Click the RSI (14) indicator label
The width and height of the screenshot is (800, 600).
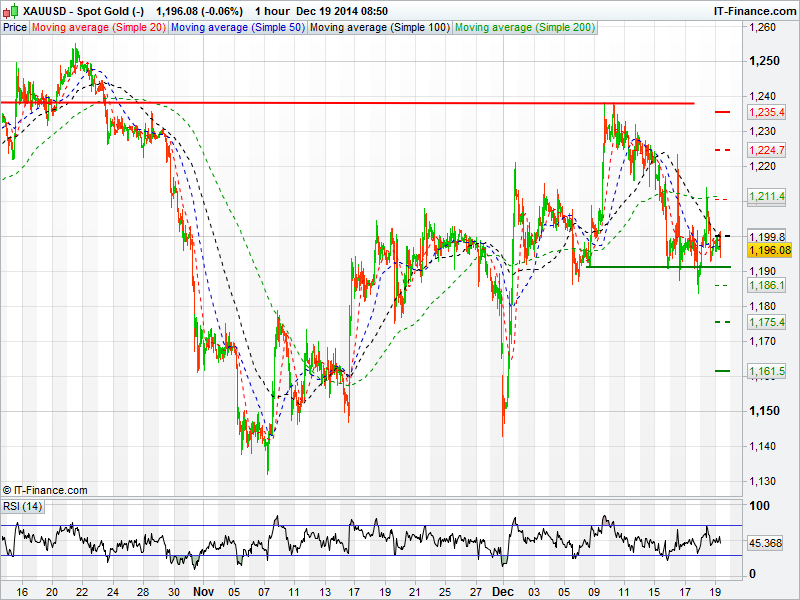[22, 507]
